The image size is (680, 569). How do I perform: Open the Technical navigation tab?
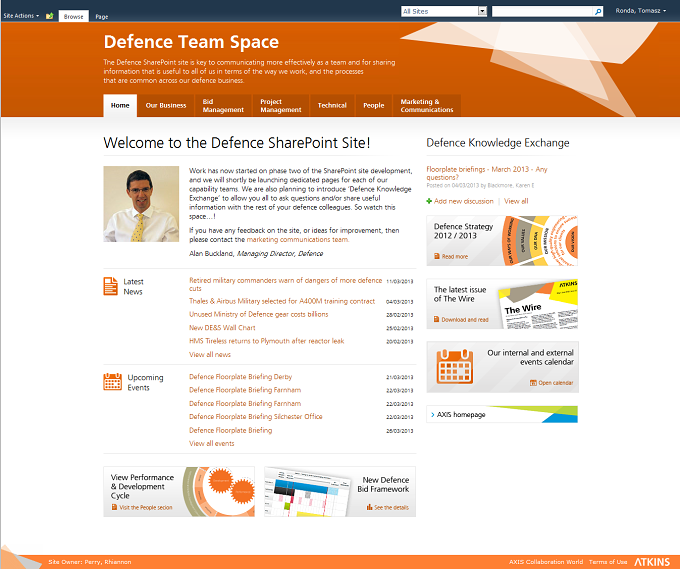tap(332, 105)
